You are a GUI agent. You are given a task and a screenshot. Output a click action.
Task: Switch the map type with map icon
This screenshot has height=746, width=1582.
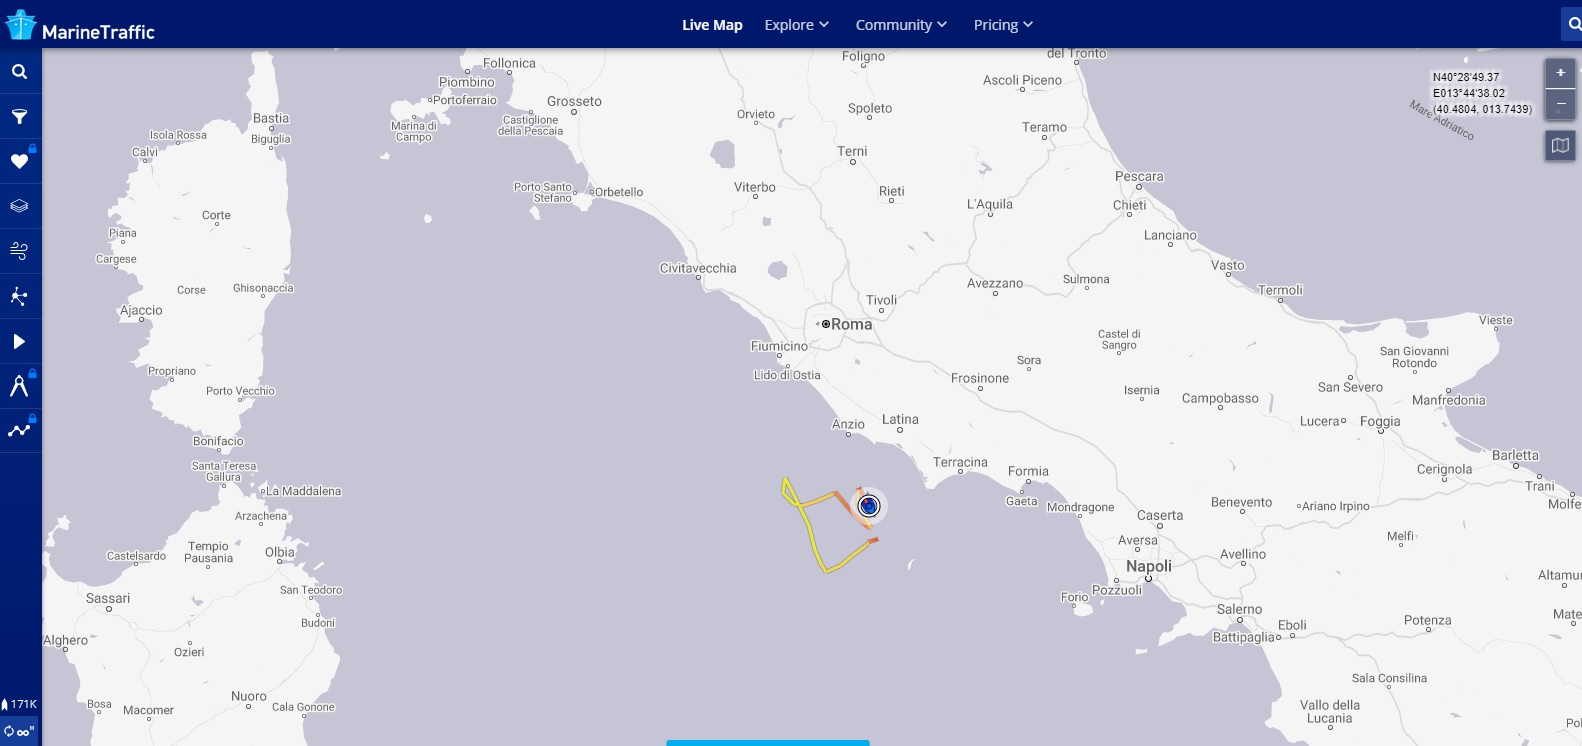pyautogui.click(x=1560, y=146)
